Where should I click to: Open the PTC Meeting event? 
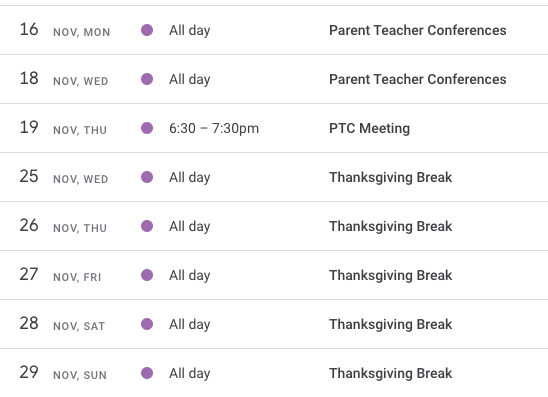point(369,128)
